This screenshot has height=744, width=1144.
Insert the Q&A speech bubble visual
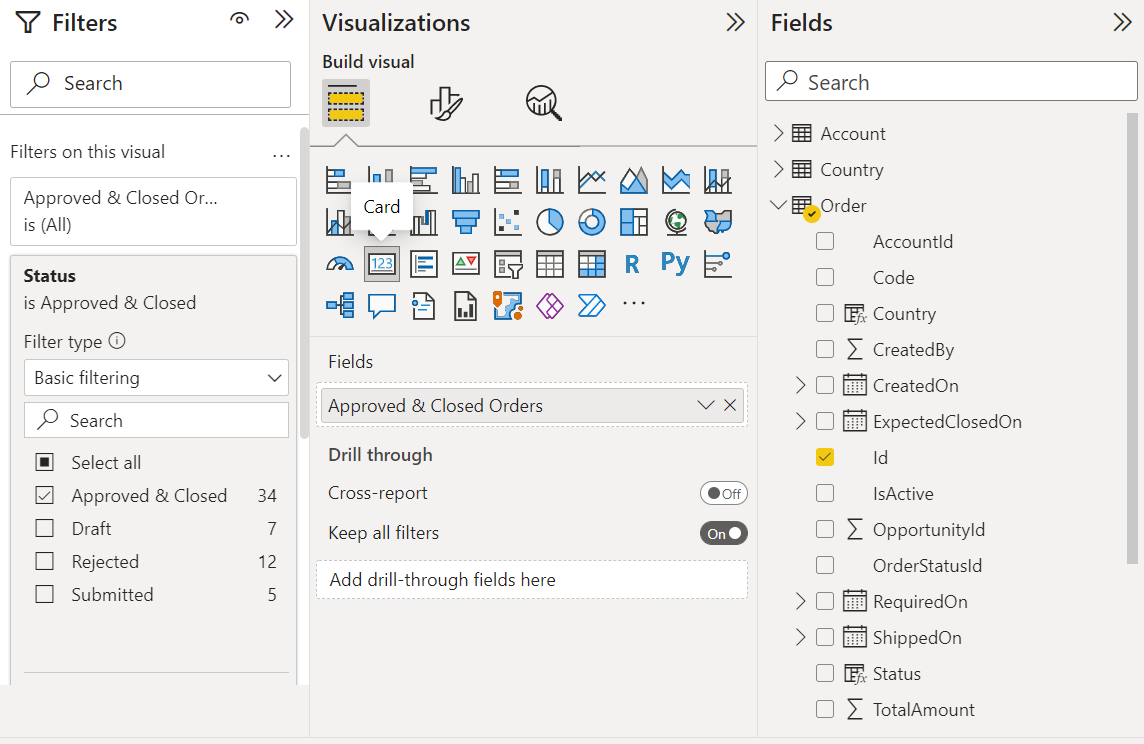coord(382,306)
